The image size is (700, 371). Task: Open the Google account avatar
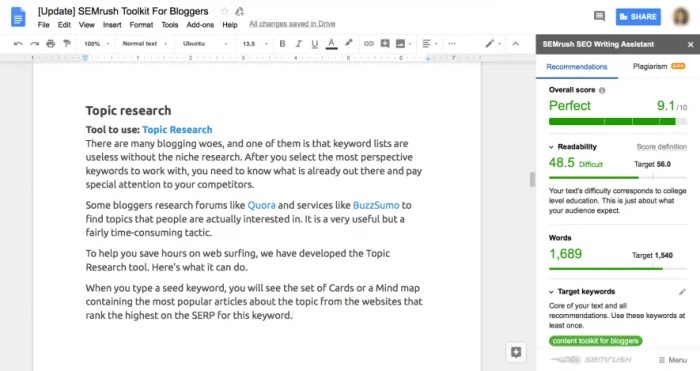681,17
